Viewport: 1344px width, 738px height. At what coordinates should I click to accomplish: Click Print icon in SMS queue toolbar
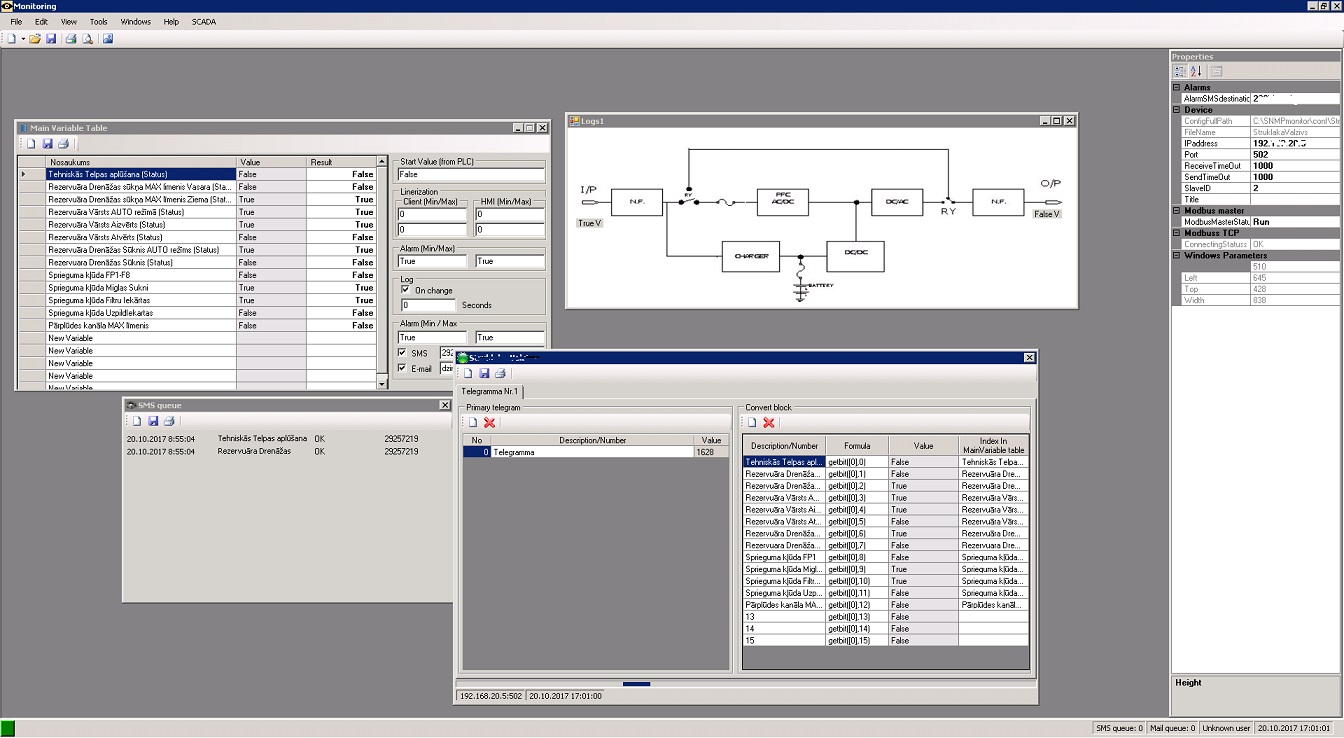169,421
